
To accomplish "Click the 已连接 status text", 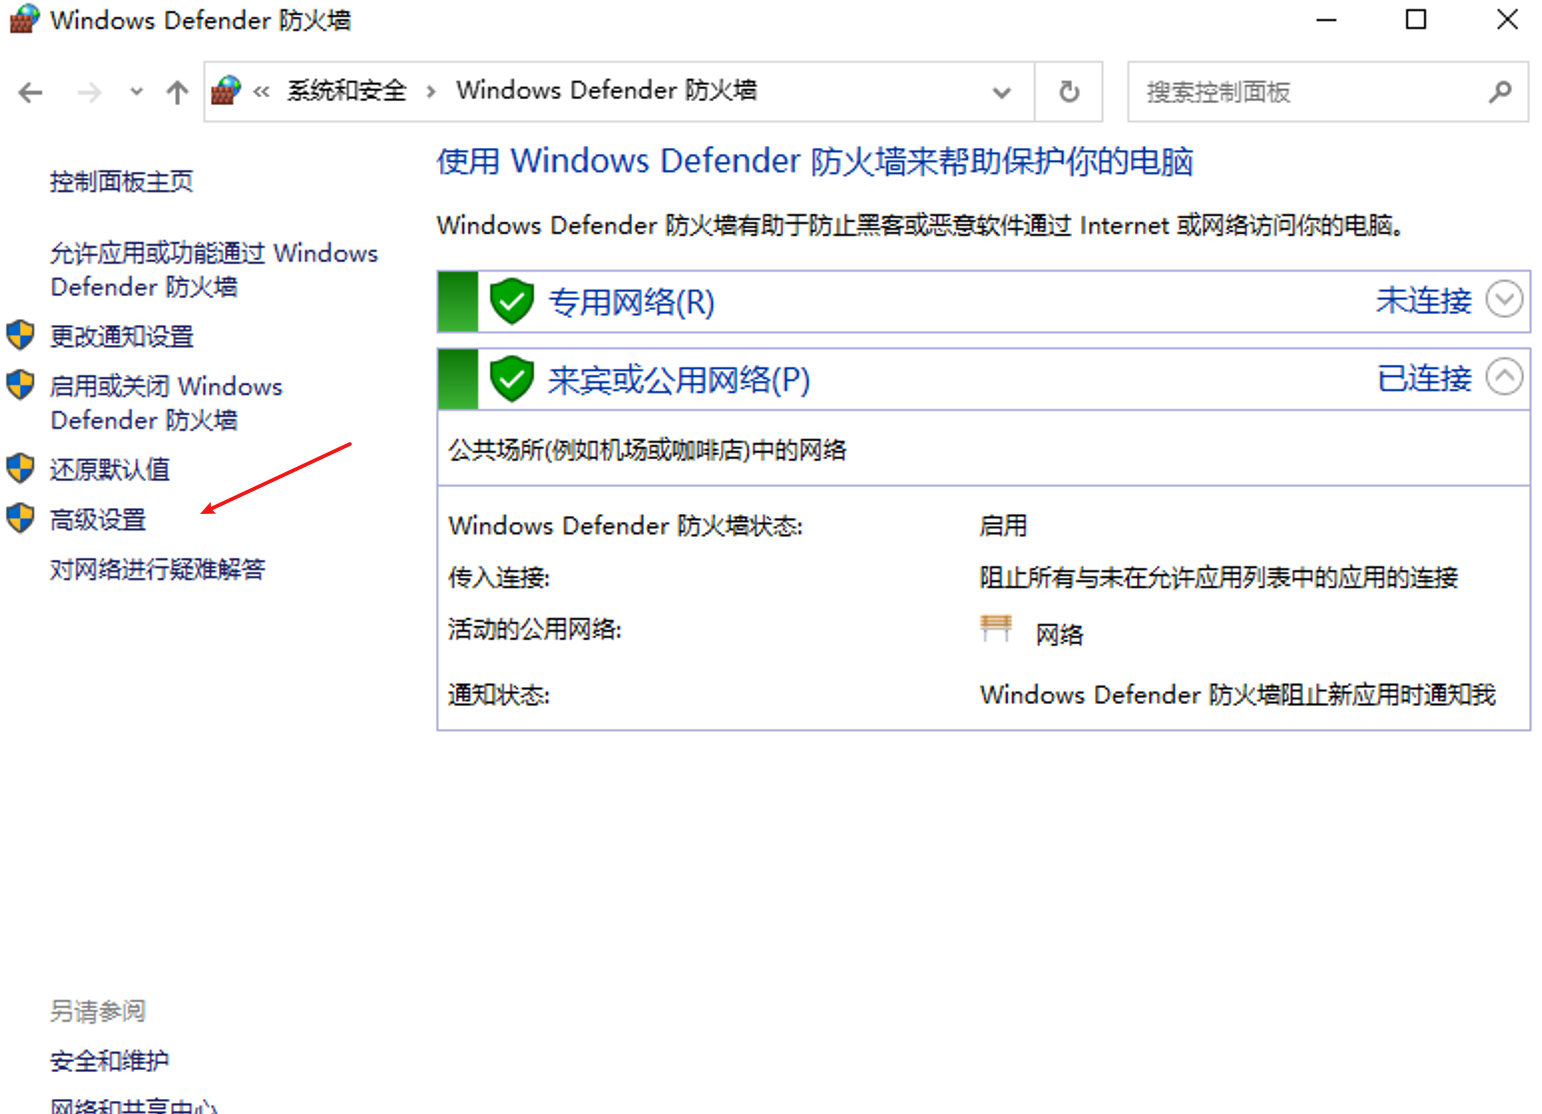I will [x=1424, y=378].
